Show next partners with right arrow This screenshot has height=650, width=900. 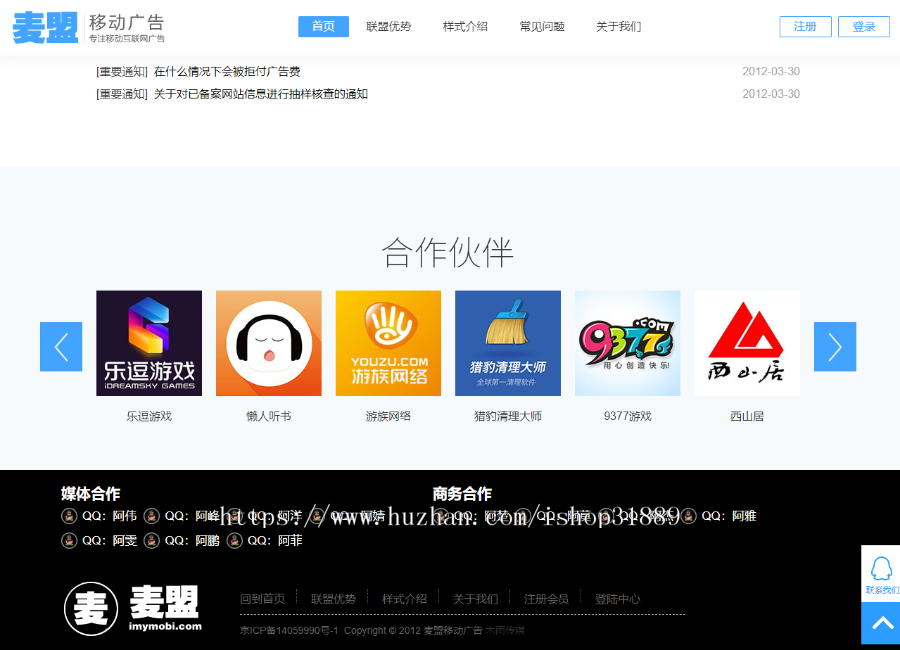[835, 346]
